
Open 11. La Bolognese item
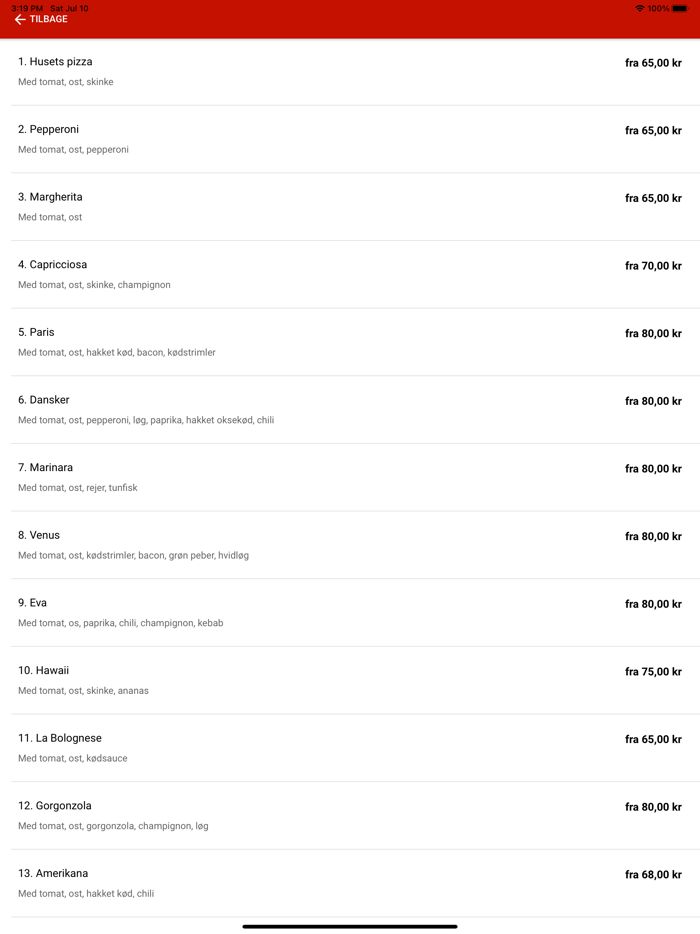(x=60, y=738)
